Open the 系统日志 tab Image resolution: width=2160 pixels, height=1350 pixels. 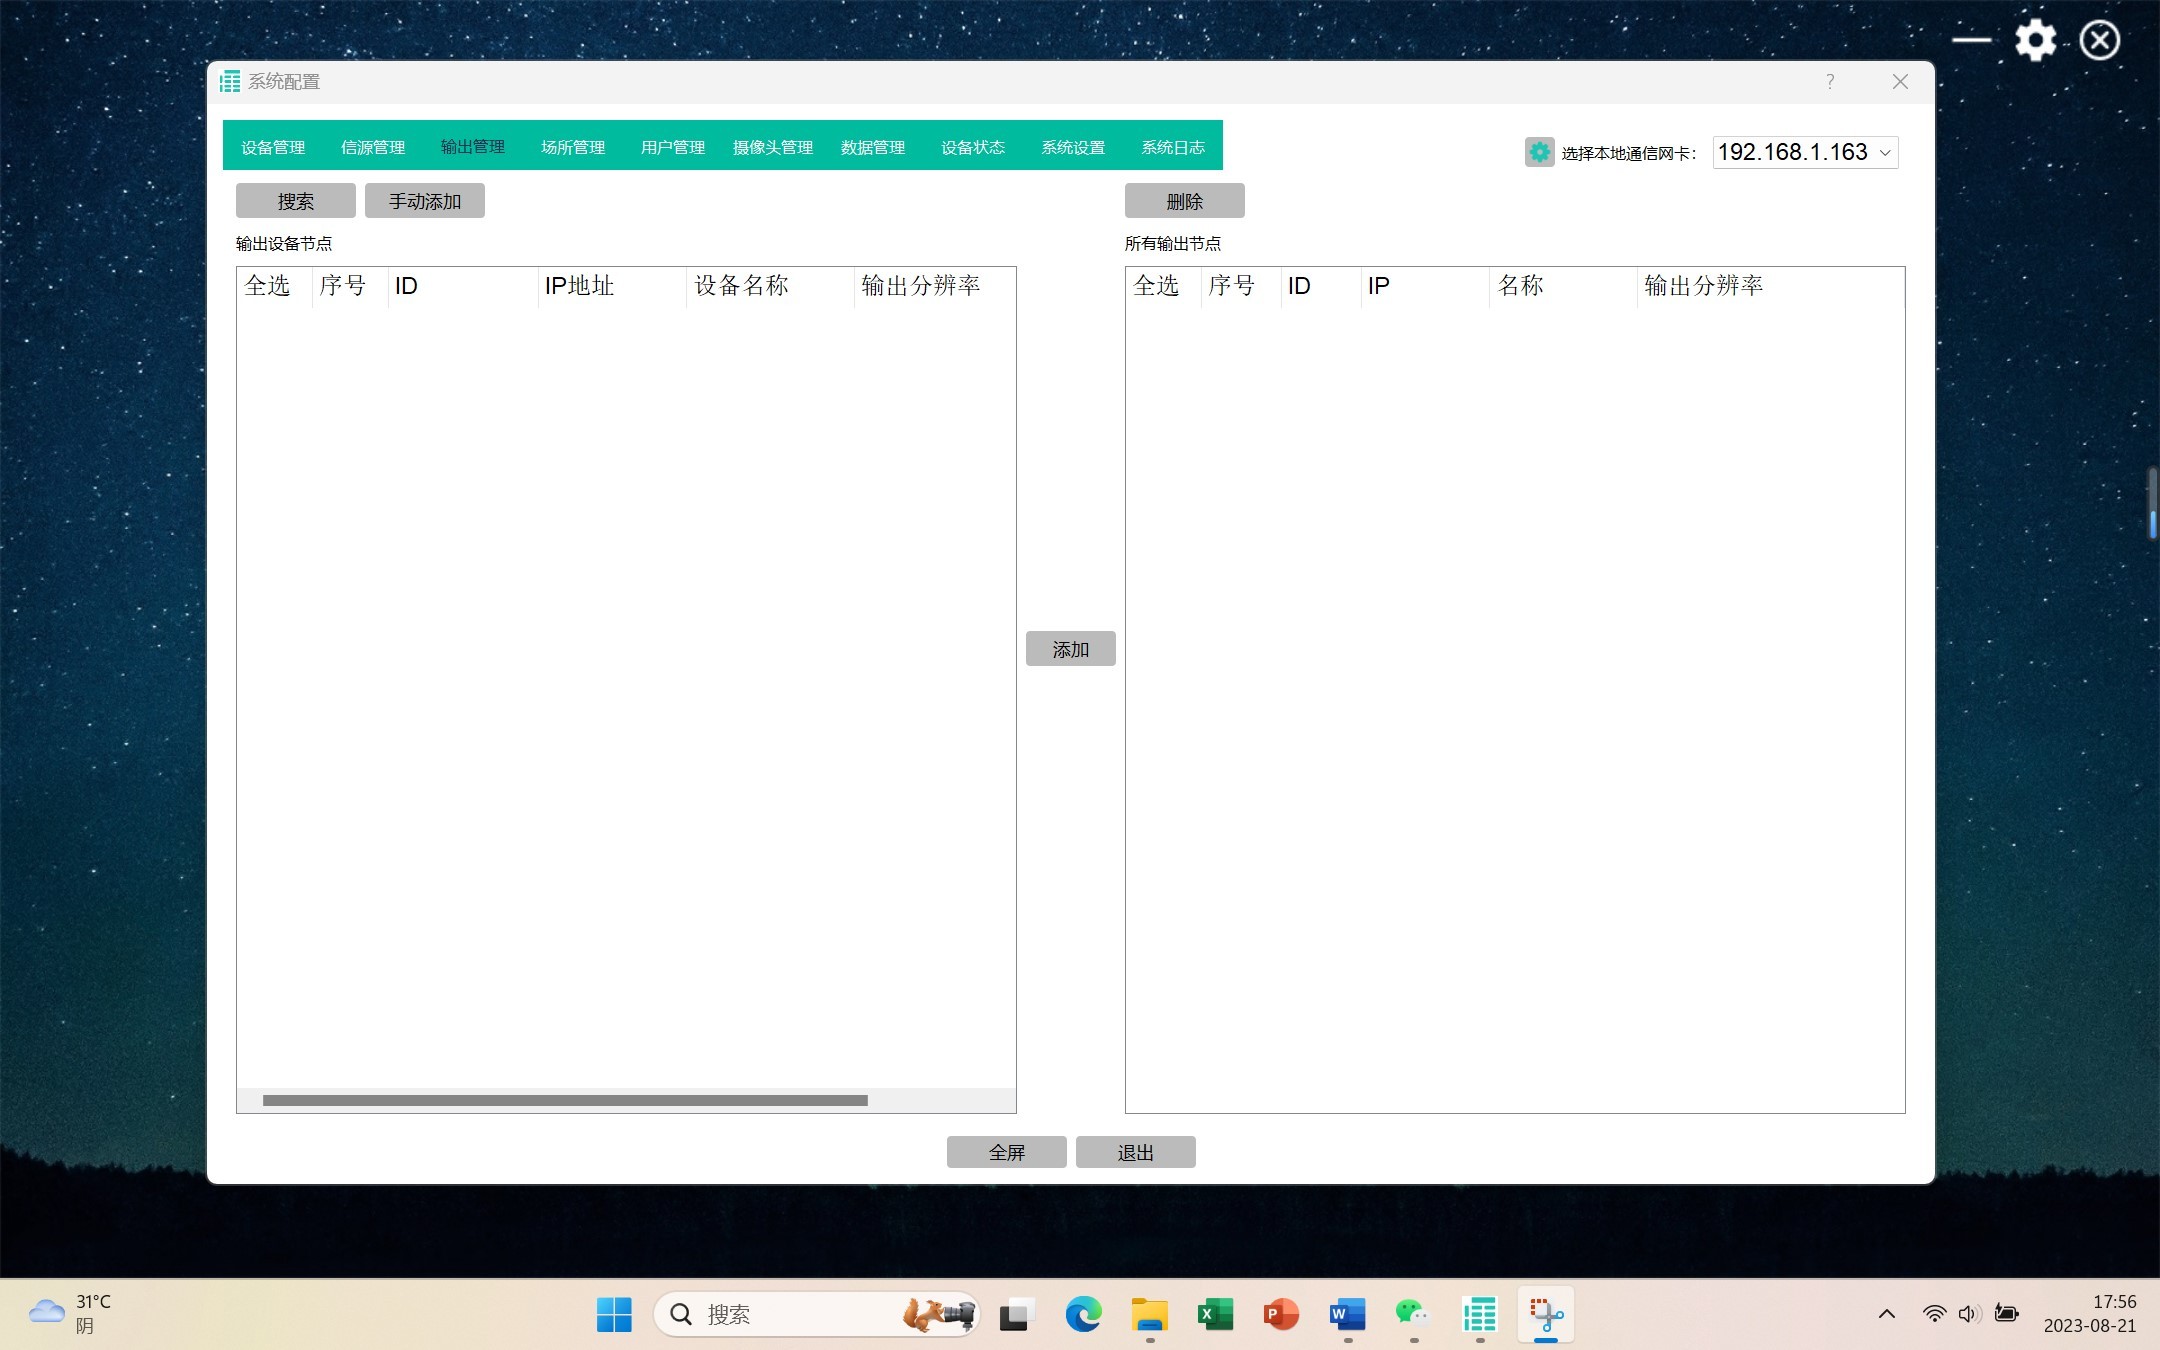coord(1173,147)
